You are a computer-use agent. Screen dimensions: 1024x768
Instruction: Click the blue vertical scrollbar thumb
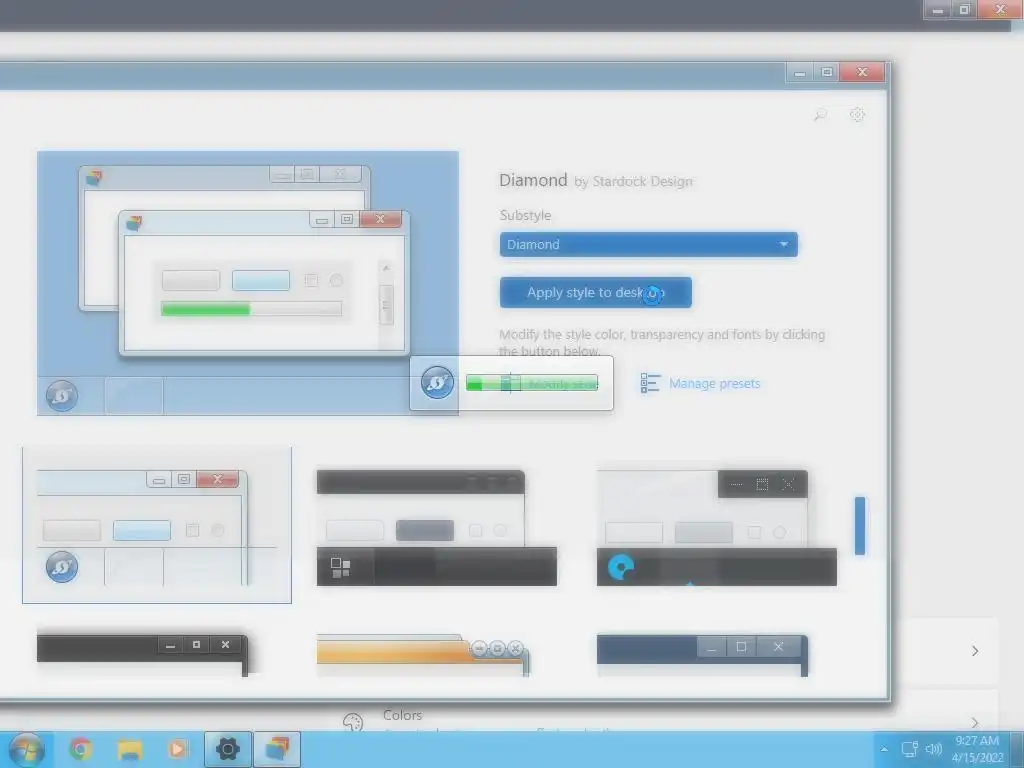(860, 526)
